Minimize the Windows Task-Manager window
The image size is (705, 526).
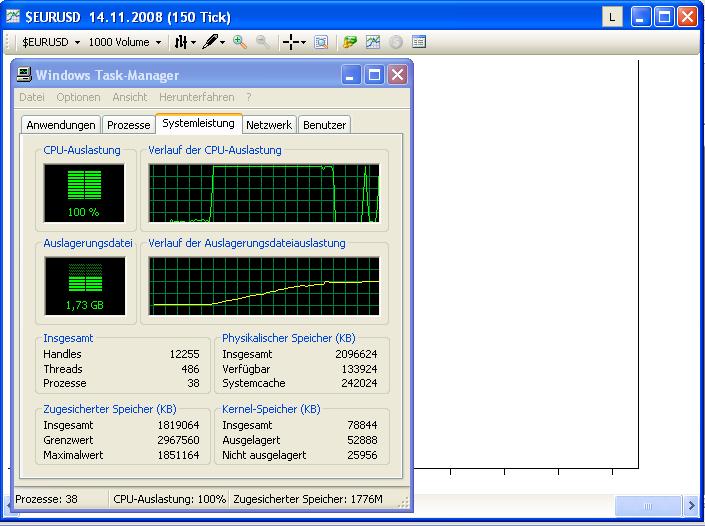[351, 75]
